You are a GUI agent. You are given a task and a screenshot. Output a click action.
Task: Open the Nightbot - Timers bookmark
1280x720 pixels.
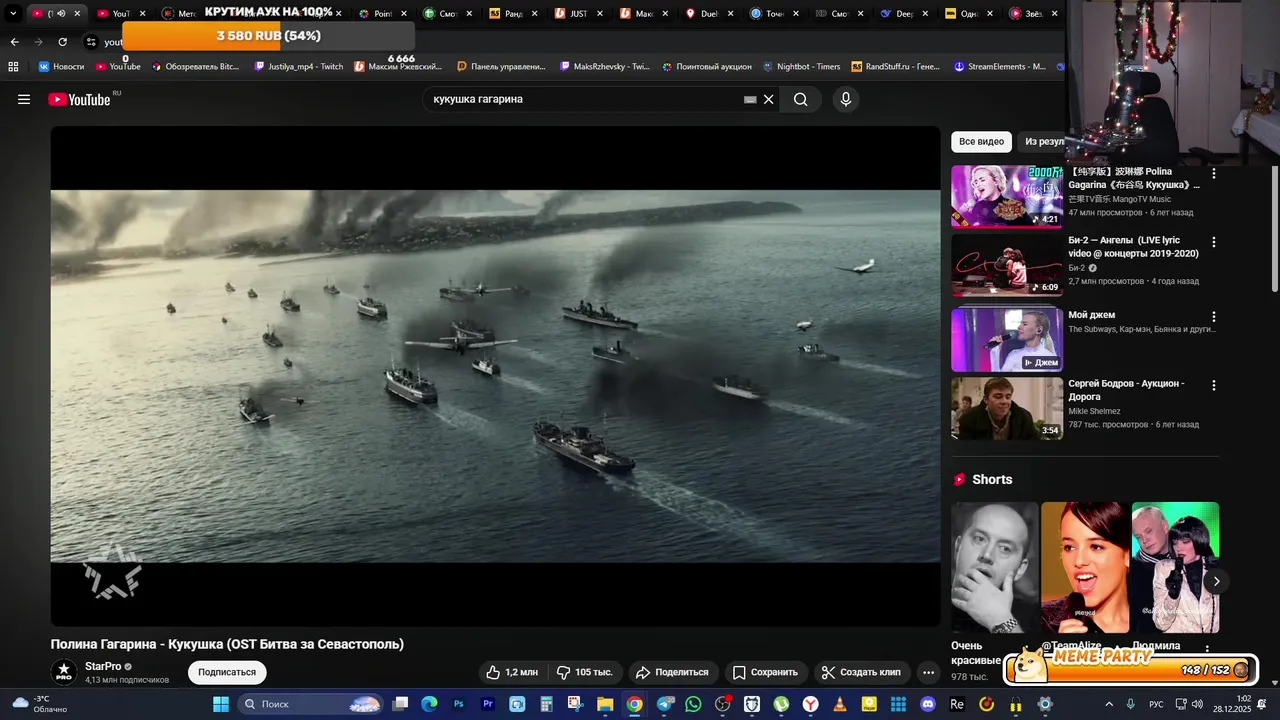tap(801, 67)
